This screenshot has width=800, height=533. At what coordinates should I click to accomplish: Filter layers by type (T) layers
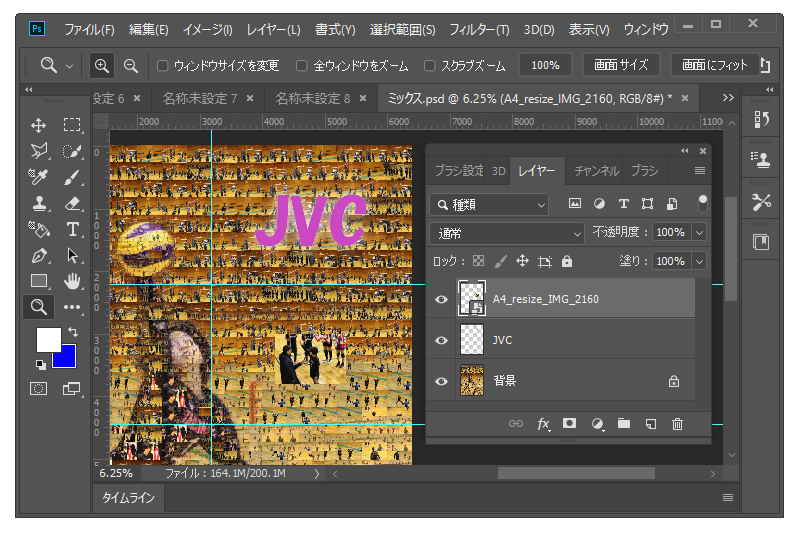[623, 204]
